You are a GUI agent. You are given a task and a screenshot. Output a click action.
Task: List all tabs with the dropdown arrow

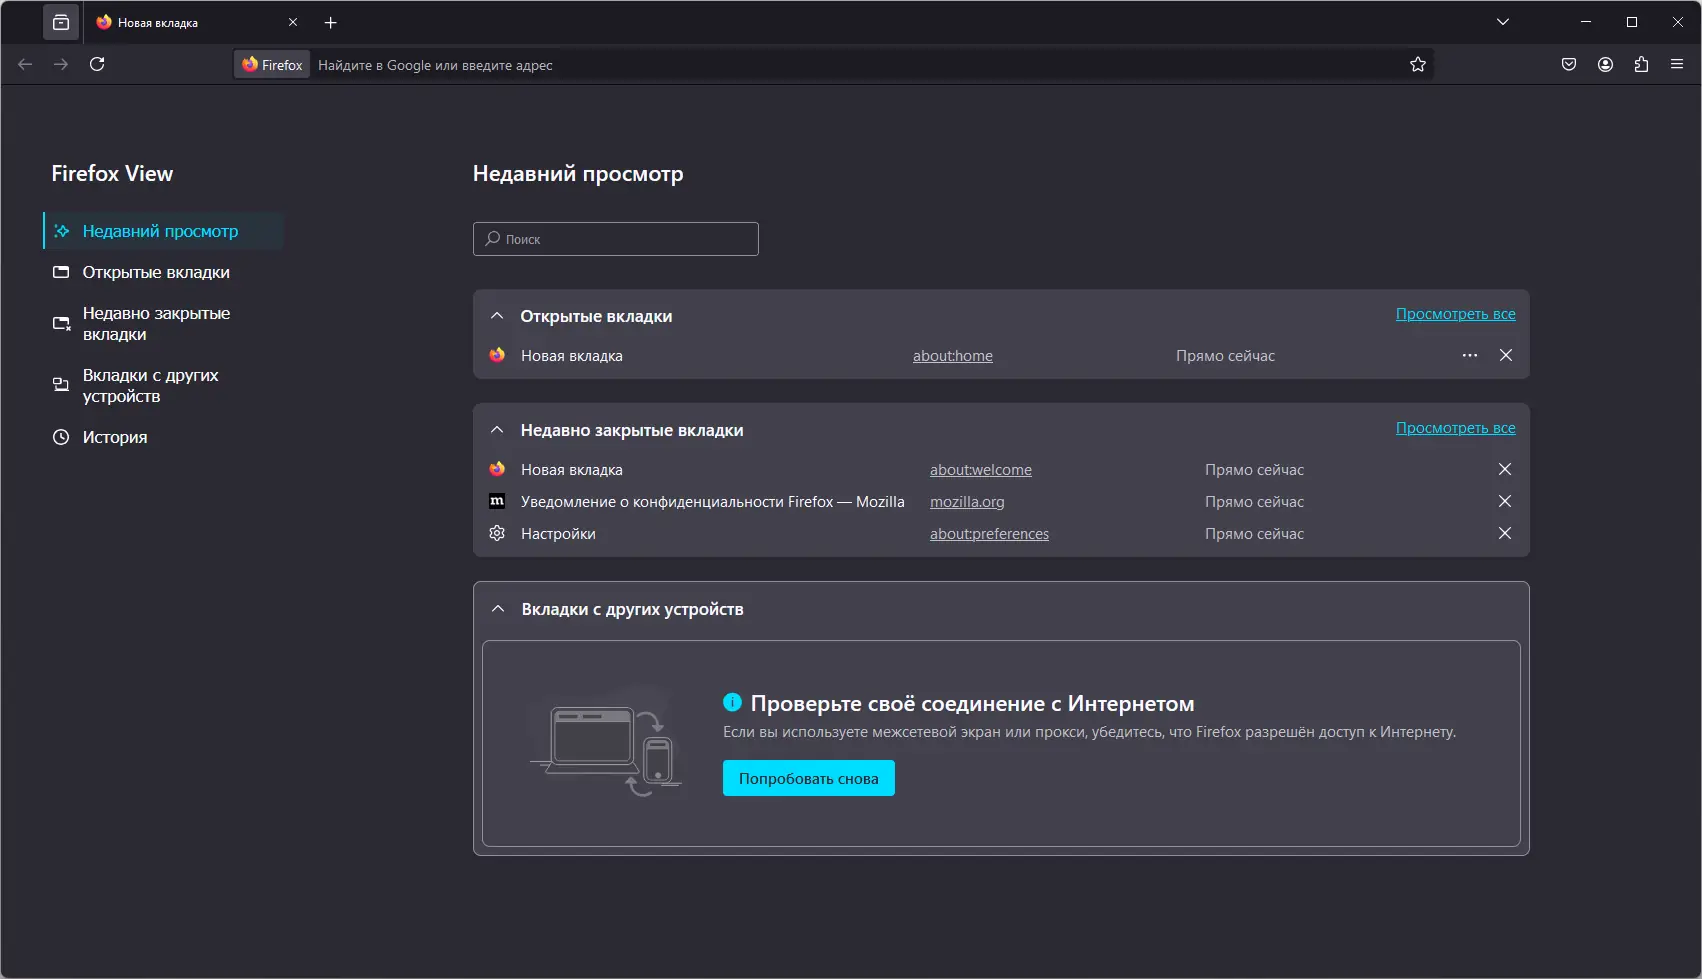[x=1502, y=22]
